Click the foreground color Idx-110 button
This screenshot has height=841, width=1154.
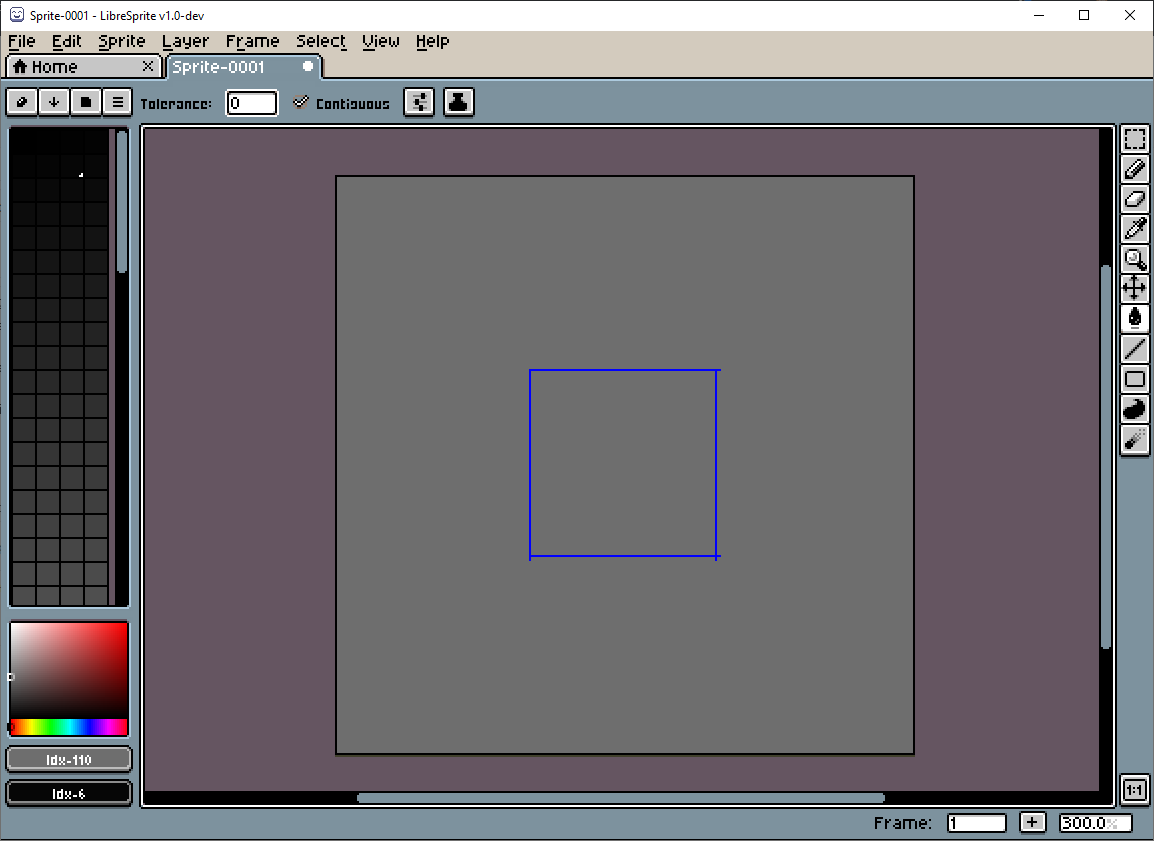[x=68, y=759]
